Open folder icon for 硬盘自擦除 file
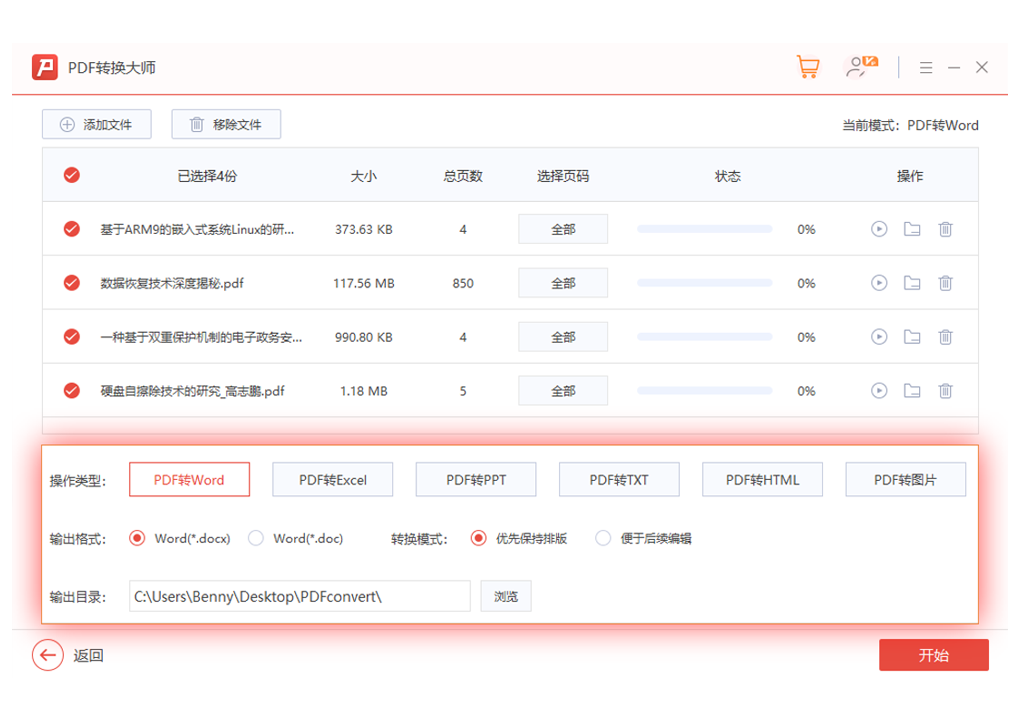This screenshot has width=1020, height=720. point(912,391)
